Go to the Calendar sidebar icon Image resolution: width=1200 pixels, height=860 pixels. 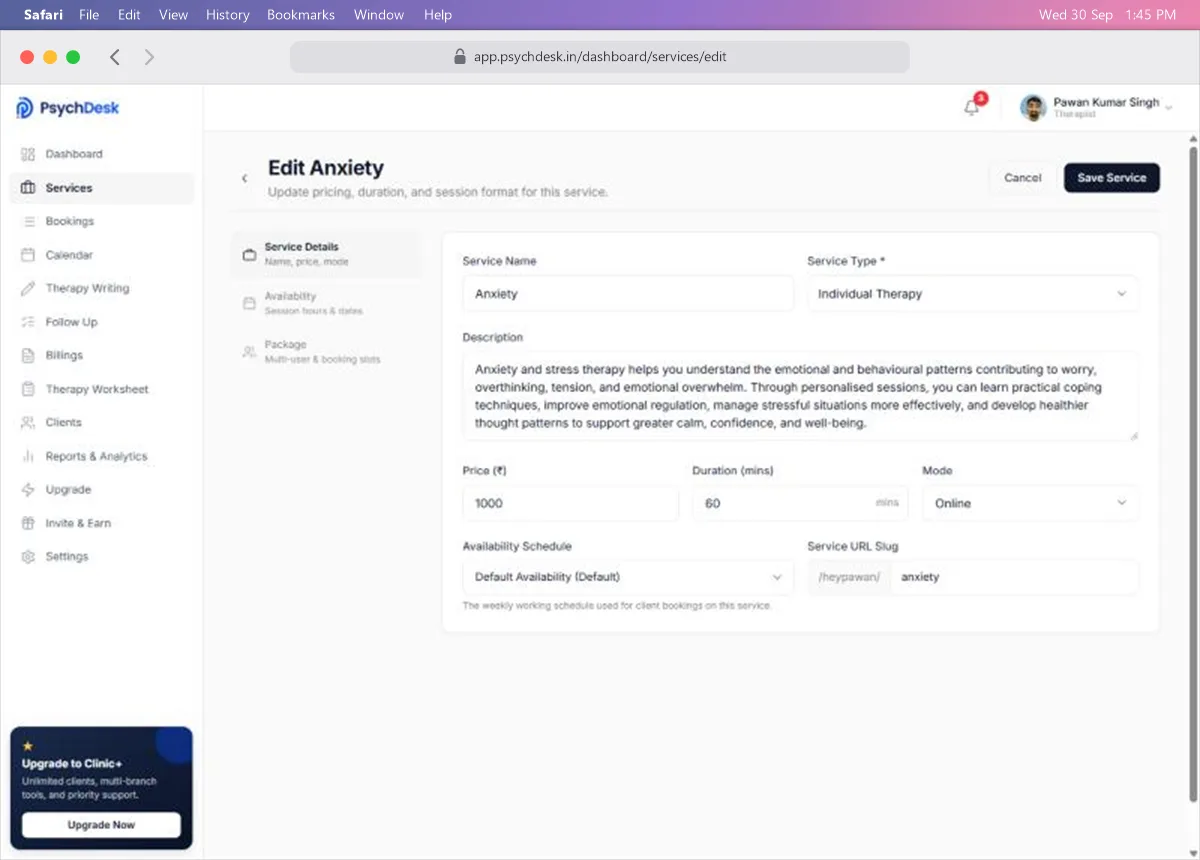coord(28,255)
